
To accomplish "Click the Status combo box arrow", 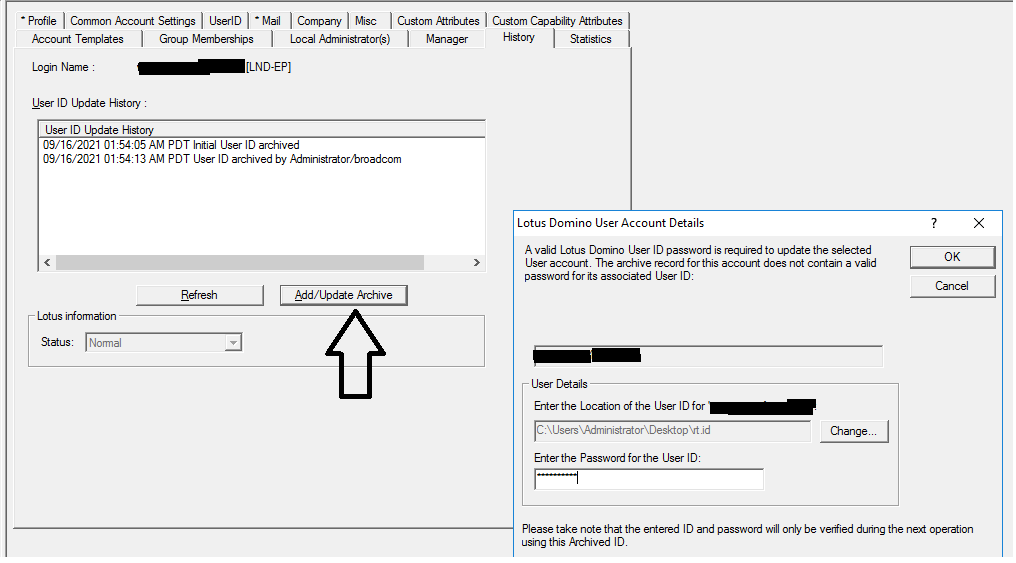I will tap(233, 343).
